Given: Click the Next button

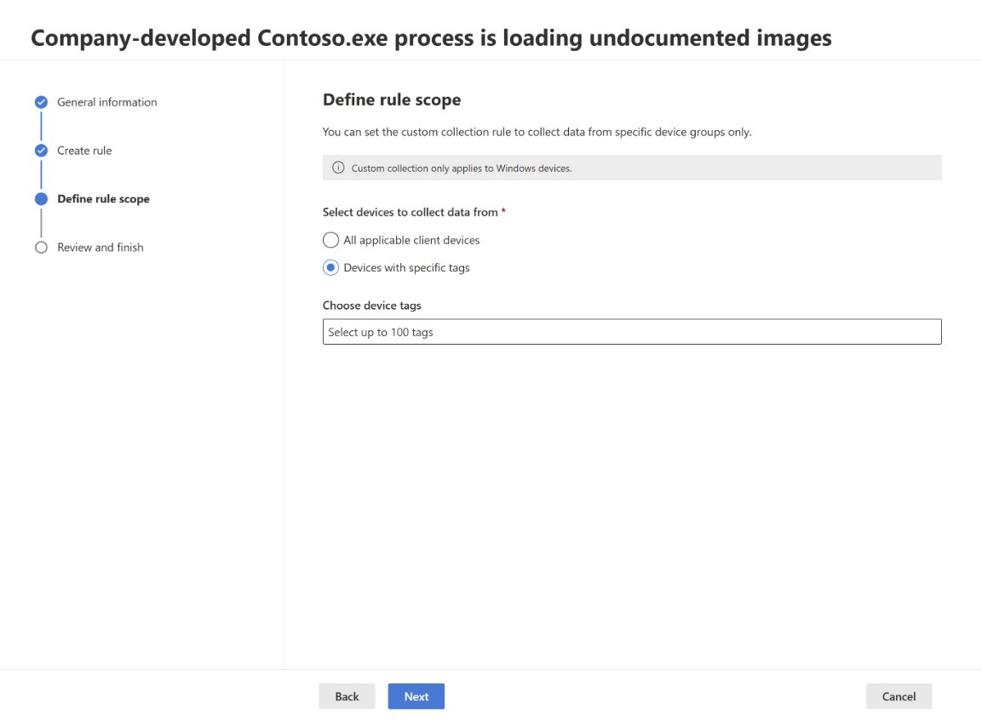Looking at the screenshot, I should (416, 696).
